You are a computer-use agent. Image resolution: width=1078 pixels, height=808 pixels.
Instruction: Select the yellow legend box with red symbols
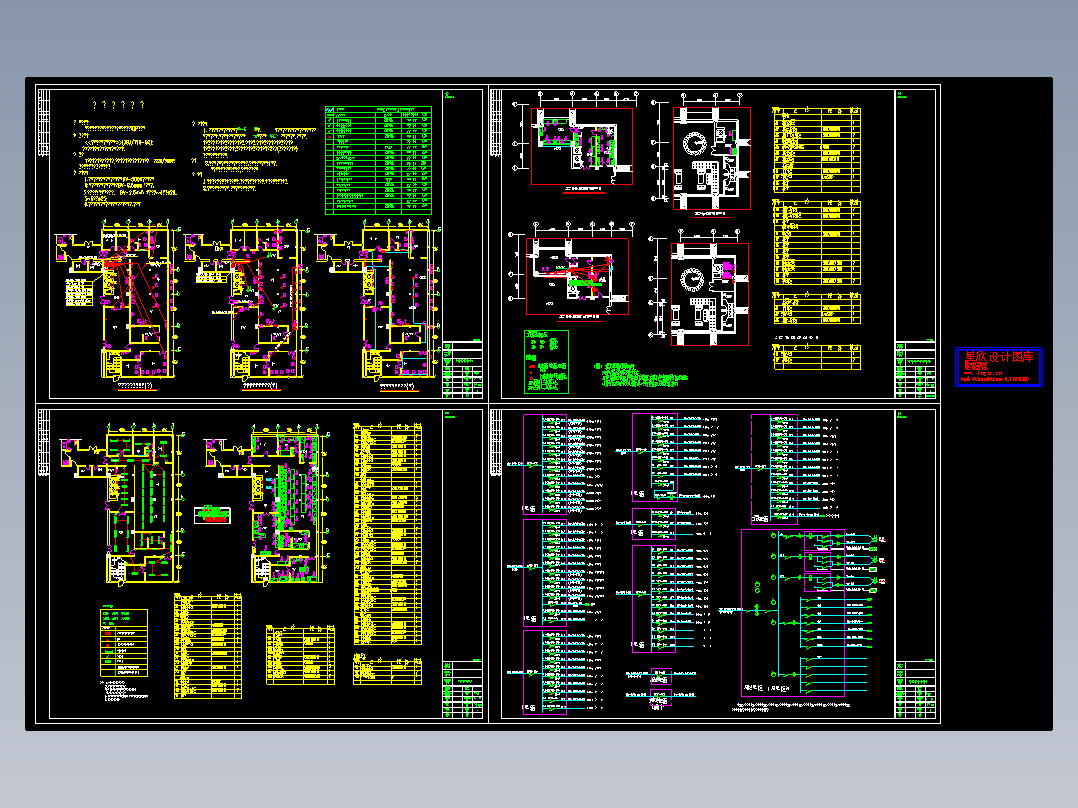tap(124, 642)
